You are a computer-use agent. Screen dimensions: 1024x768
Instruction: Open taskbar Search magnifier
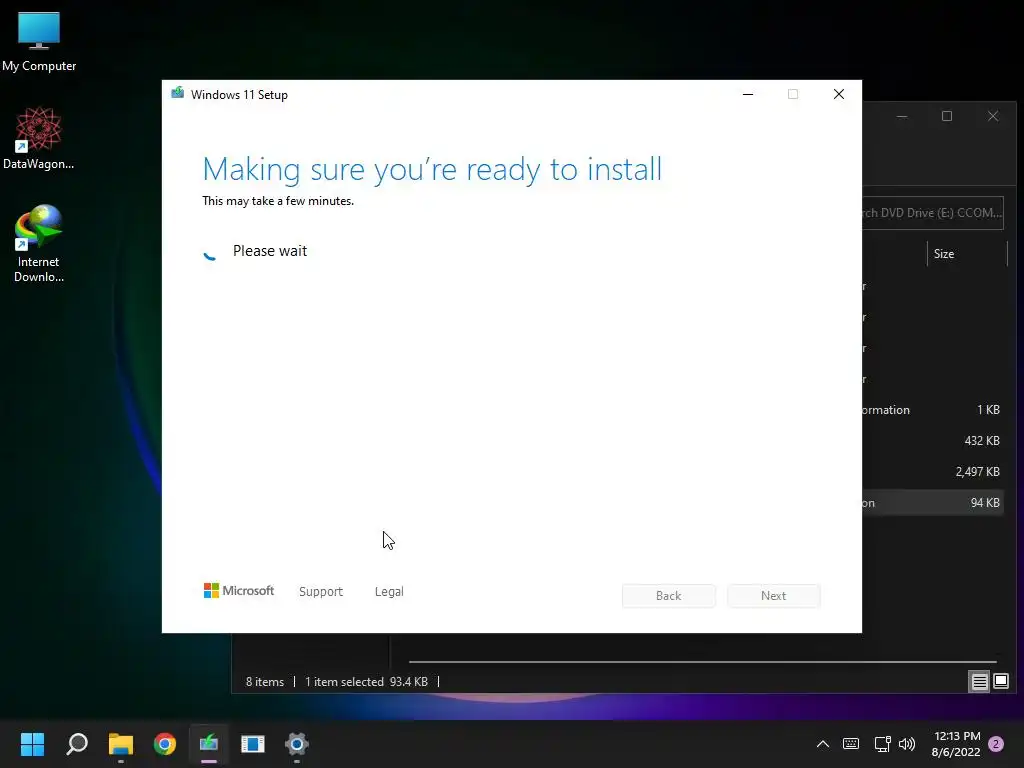(x=76, y=744)
